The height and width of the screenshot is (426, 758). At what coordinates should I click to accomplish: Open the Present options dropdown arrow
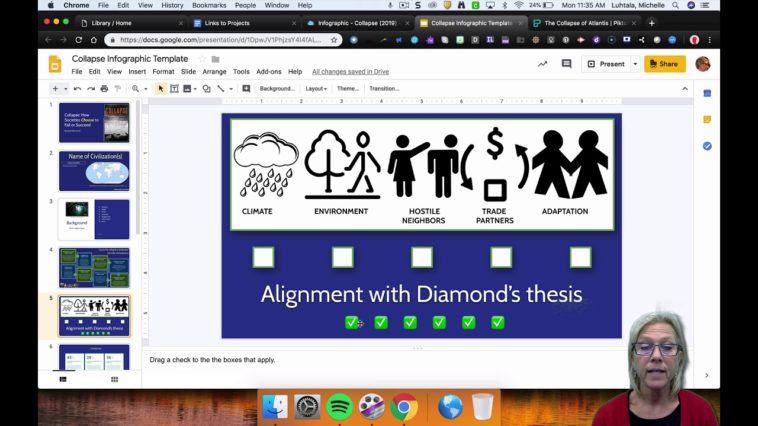[635, 64]
